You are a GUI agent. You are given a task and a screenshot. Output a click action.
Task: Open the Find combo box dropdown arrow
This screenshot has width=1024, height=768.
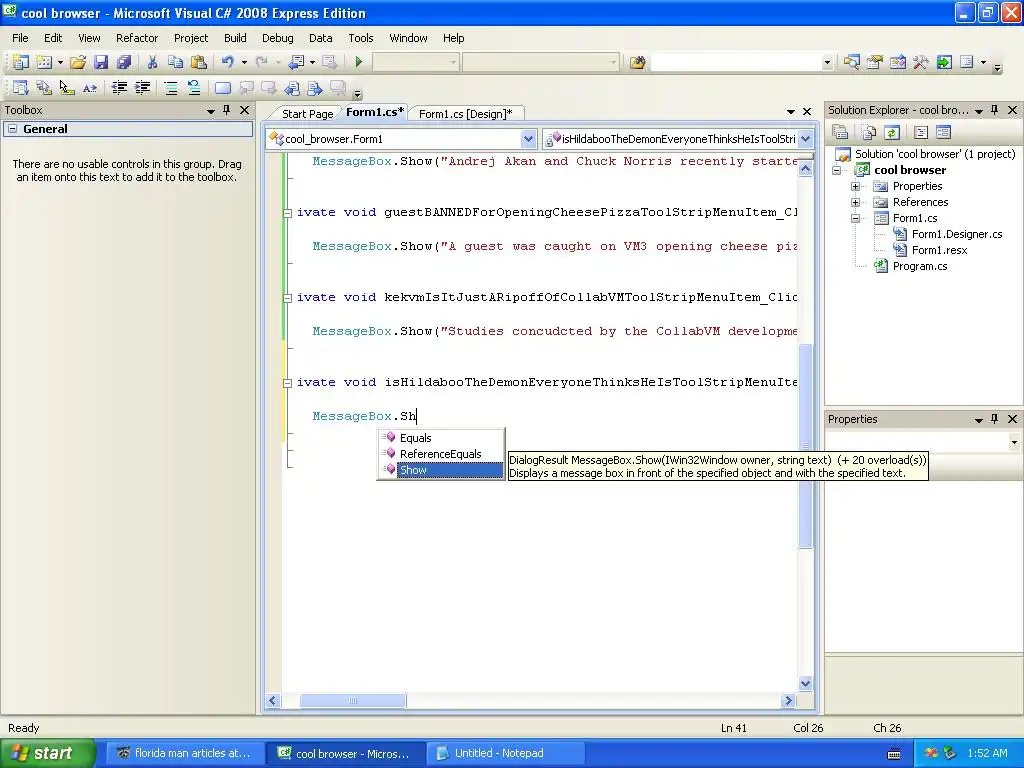(827, 62)
